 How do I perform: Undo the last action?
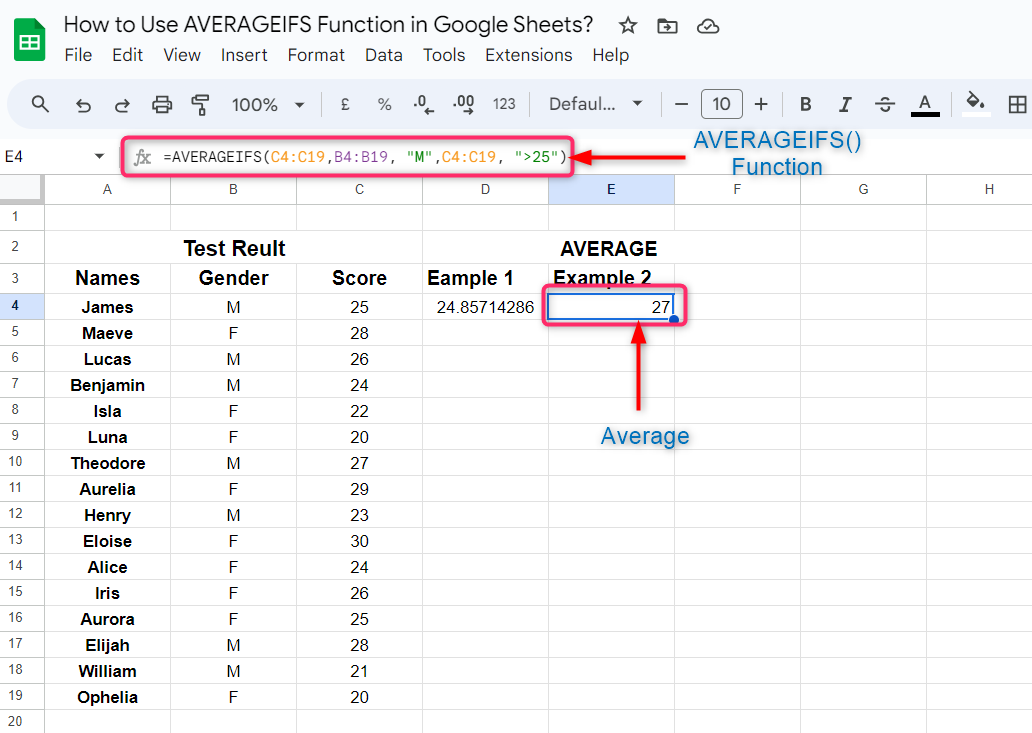pos(83,105)
